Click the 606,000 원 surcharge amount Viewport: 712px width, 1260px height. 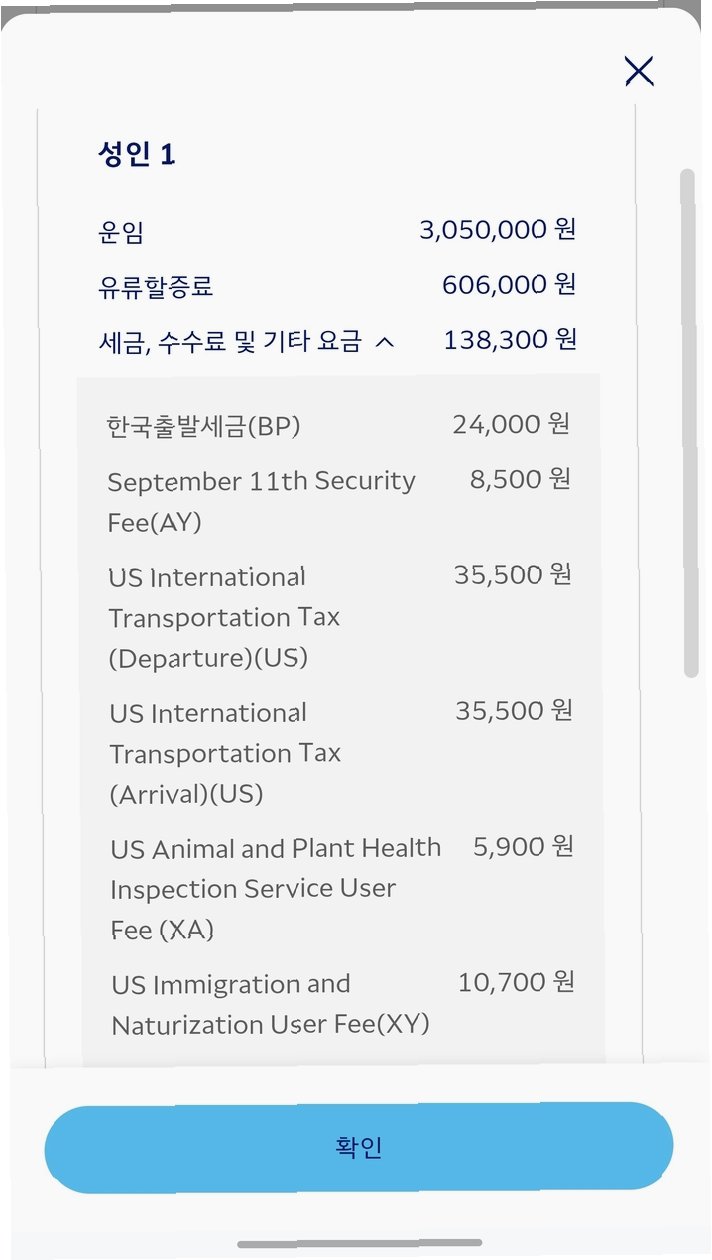coord(509,285)
